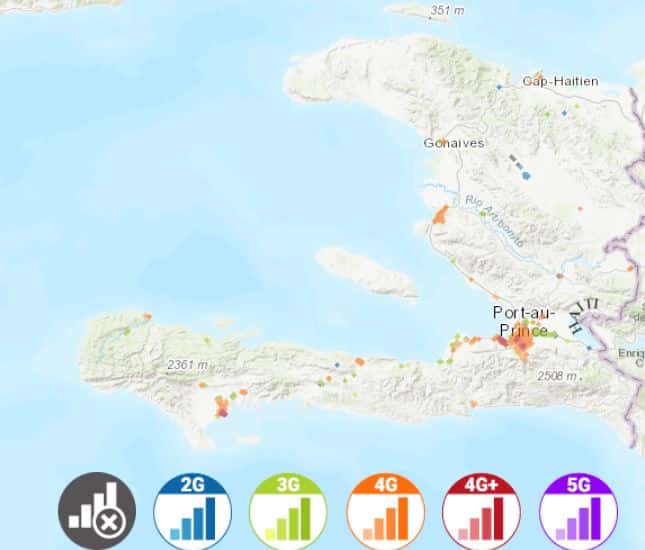Click the blue 2G dots southeast of Gonaives
Screen dimensions: 645x550
click(x=524, y=172)
